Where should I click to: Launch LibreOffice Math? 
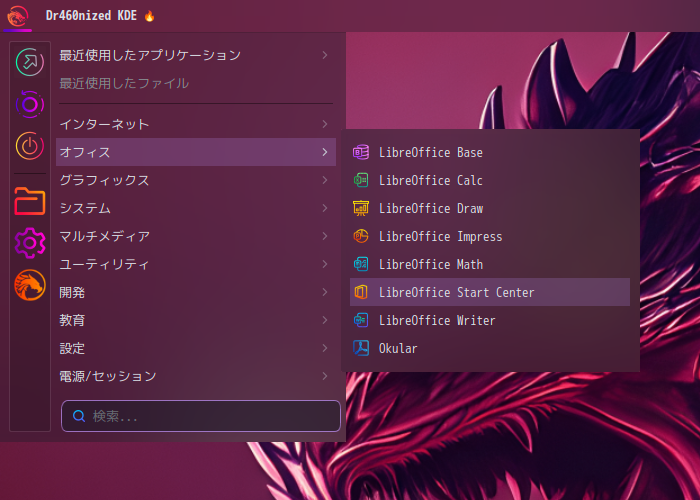click(490, 264)
